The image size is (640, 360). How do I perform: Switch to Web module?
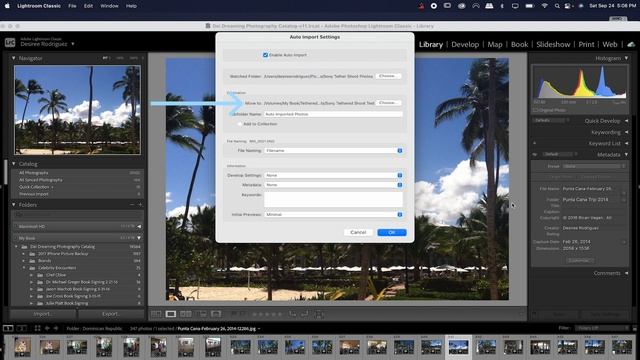click(610, 44)
